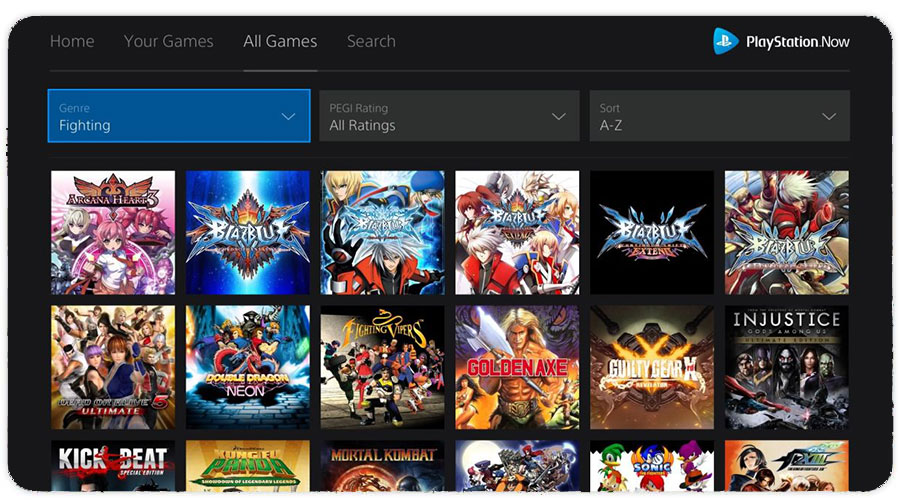This screenshot has width=900, height=500.
Task: Select the Kung Fu Panda game tile
Action: (x=248, y=466)
